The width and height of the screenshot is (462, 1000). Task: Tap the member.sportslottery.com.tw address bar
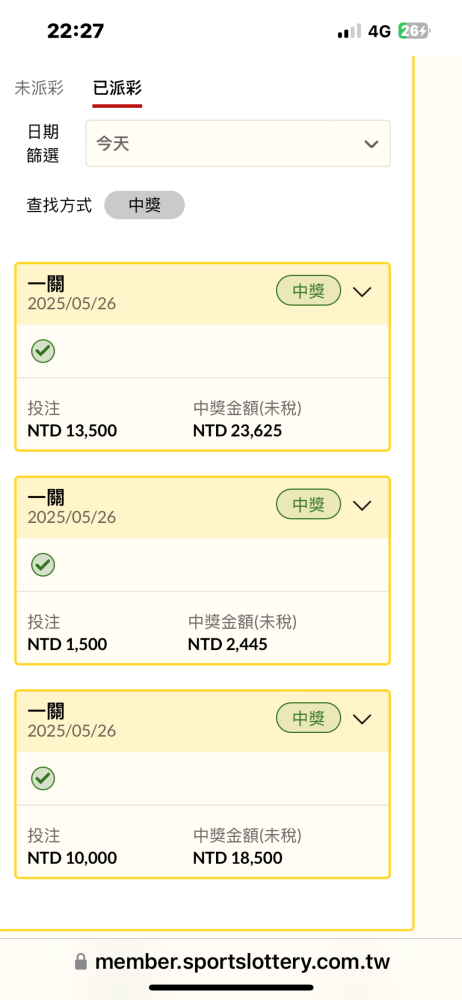click(x=231, y=962)
